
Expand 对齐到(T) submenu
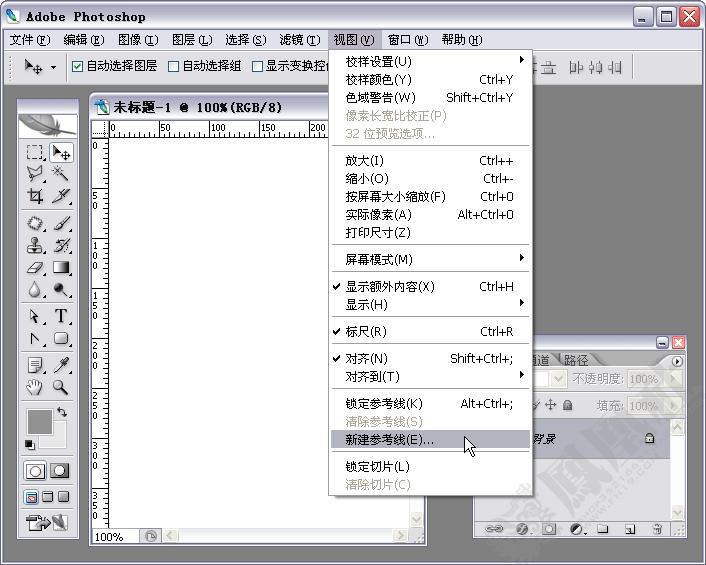coord(430,377)
